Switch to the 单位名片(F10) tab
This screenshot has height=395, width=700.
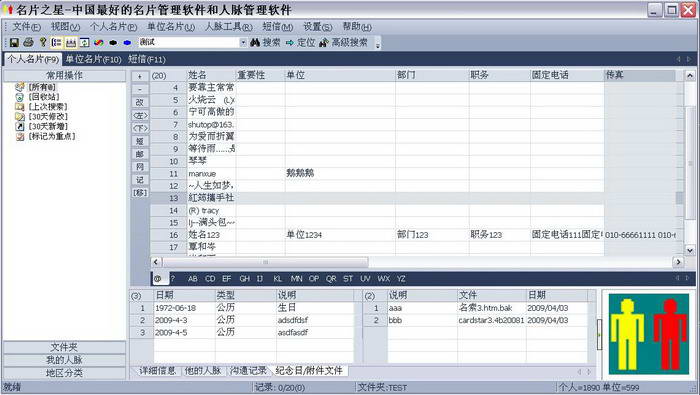click(x=93, y=59)
